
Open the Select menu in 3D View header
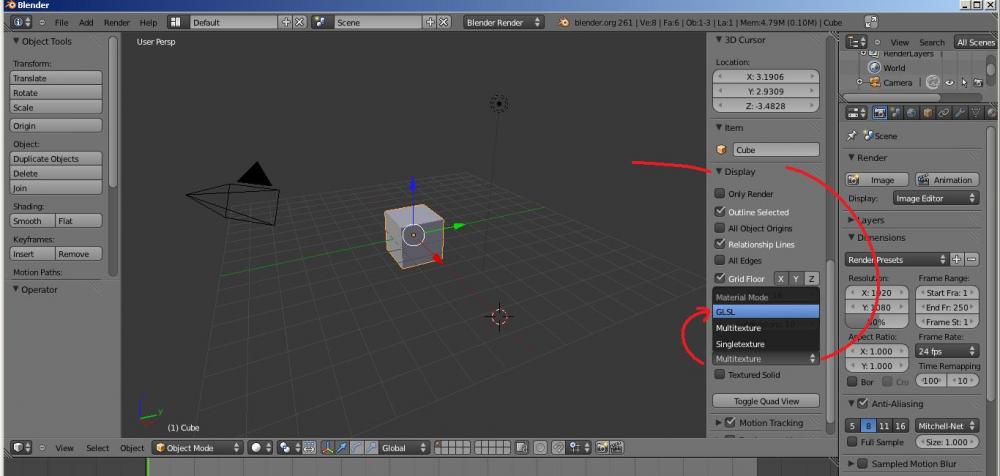(98, 448)
